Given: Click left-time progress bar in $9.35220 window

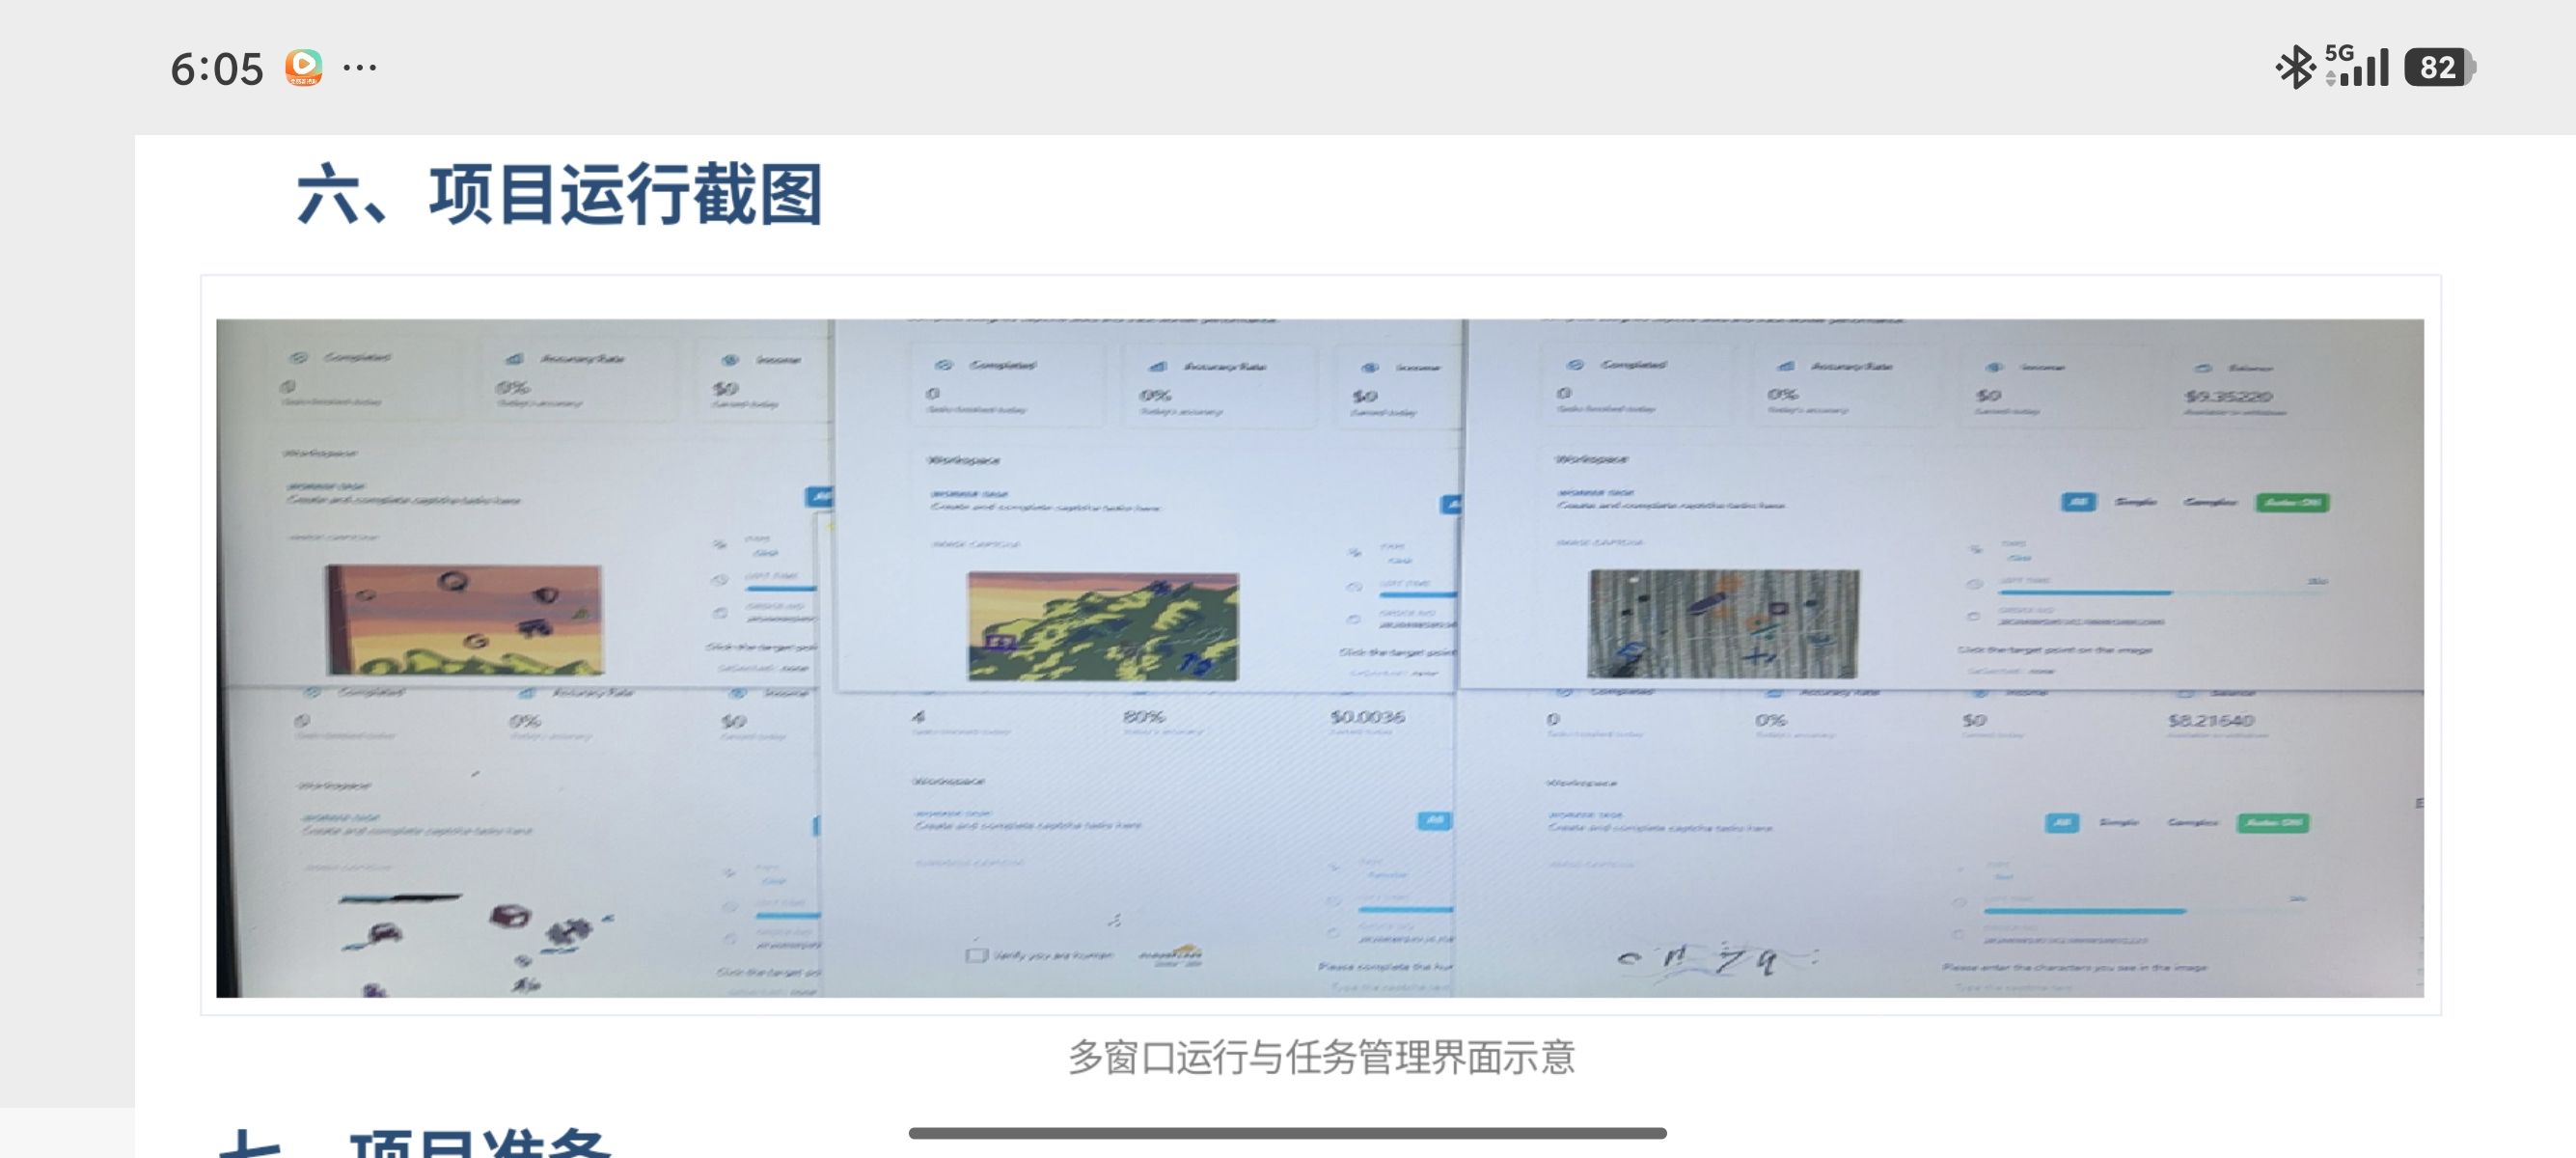Looking at the screenshot, I should click(2162, 593).
